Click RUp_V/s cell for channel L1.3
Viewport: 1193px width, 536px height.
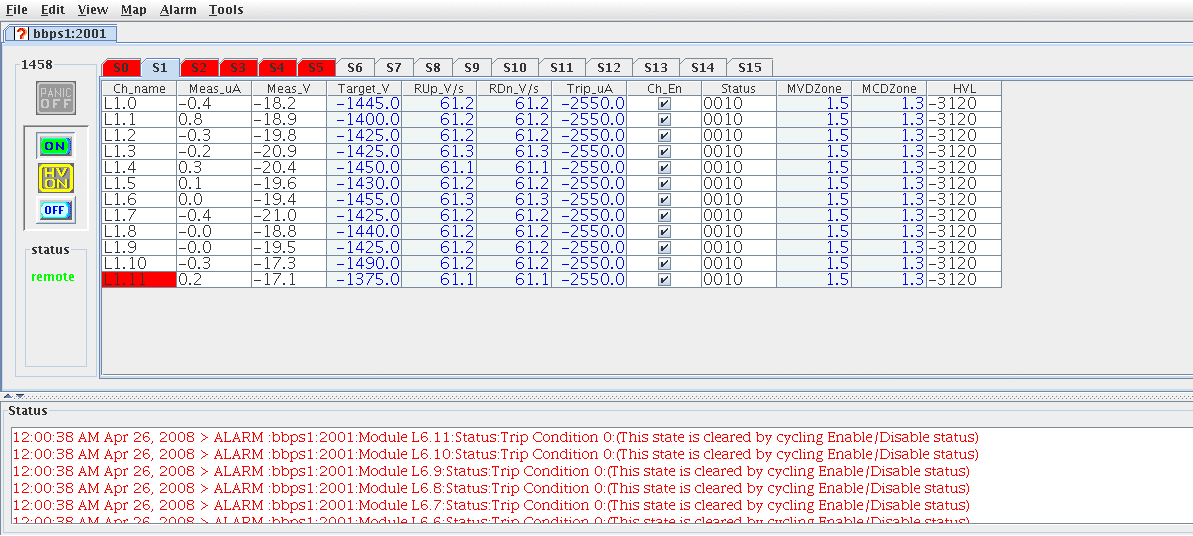pos(440,152)
